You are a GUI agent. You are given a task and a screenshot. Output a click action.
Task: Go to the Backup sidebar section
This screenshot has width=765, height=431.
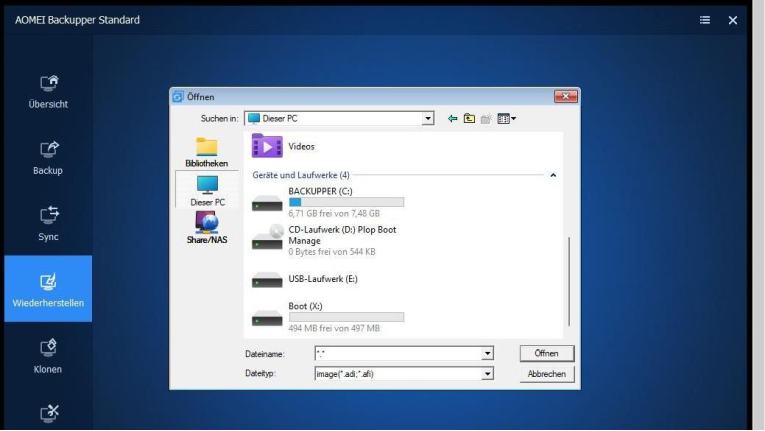(x=48, y=158)
